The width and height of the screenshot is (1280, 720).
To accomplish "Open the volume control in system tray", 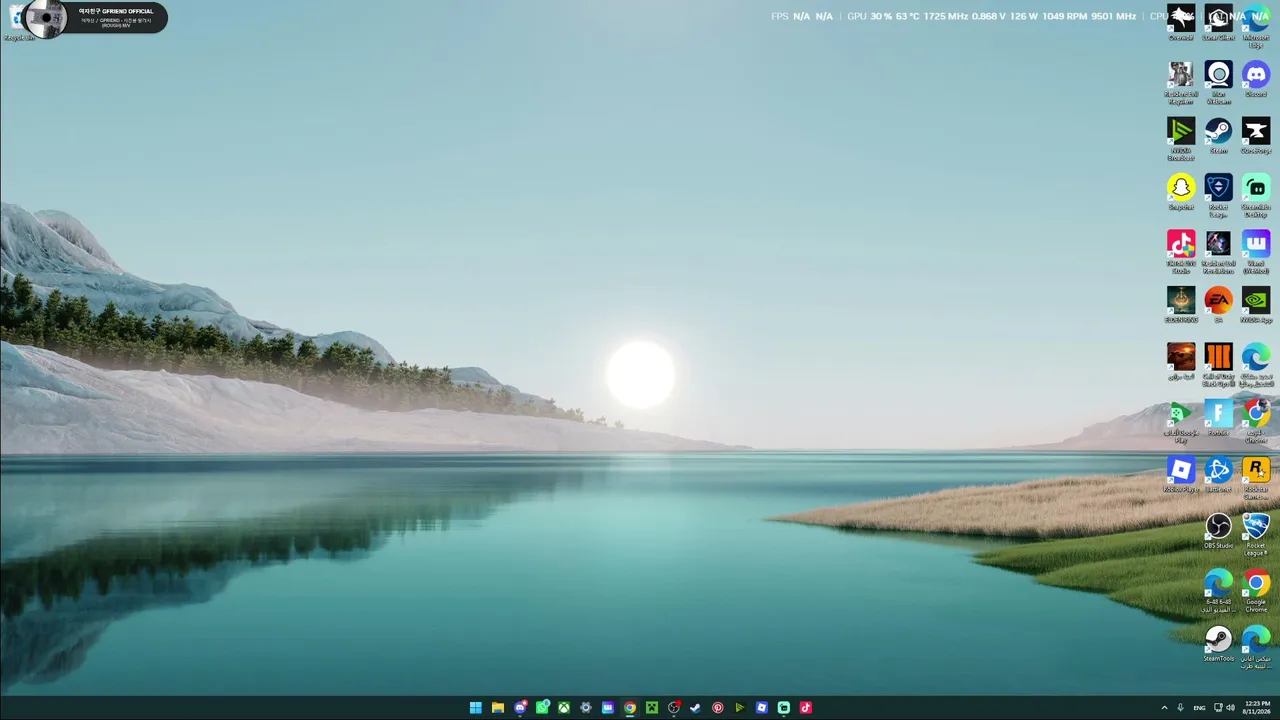I will [1230, 708].
